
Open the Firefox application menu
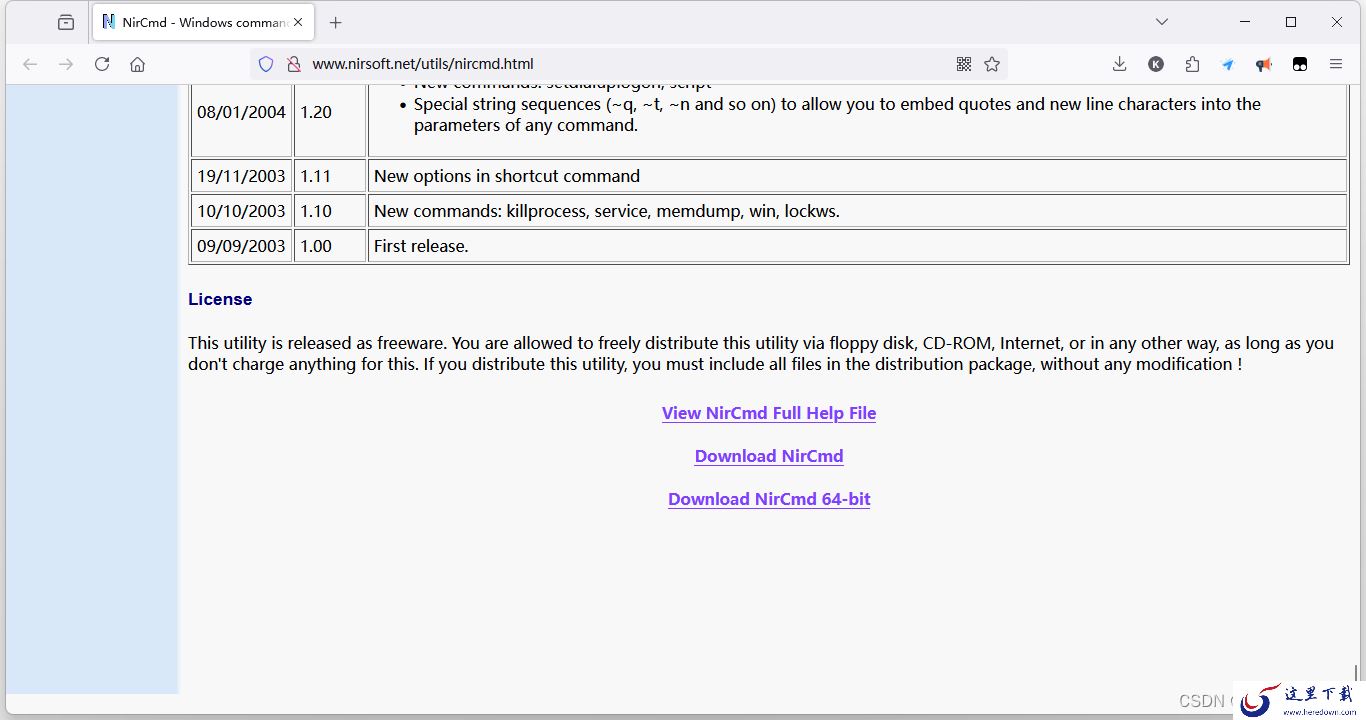click(1336, 64)
